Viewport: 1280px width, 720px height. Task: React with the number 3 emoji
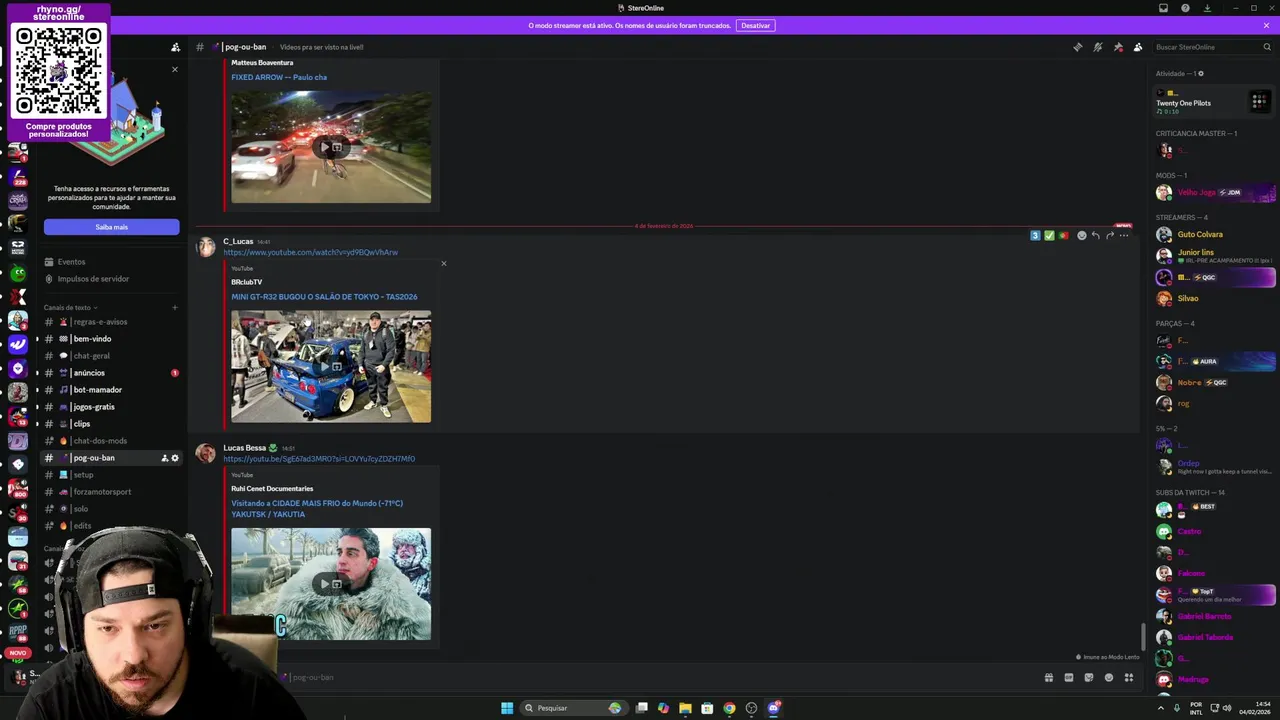pos(1035,235)
